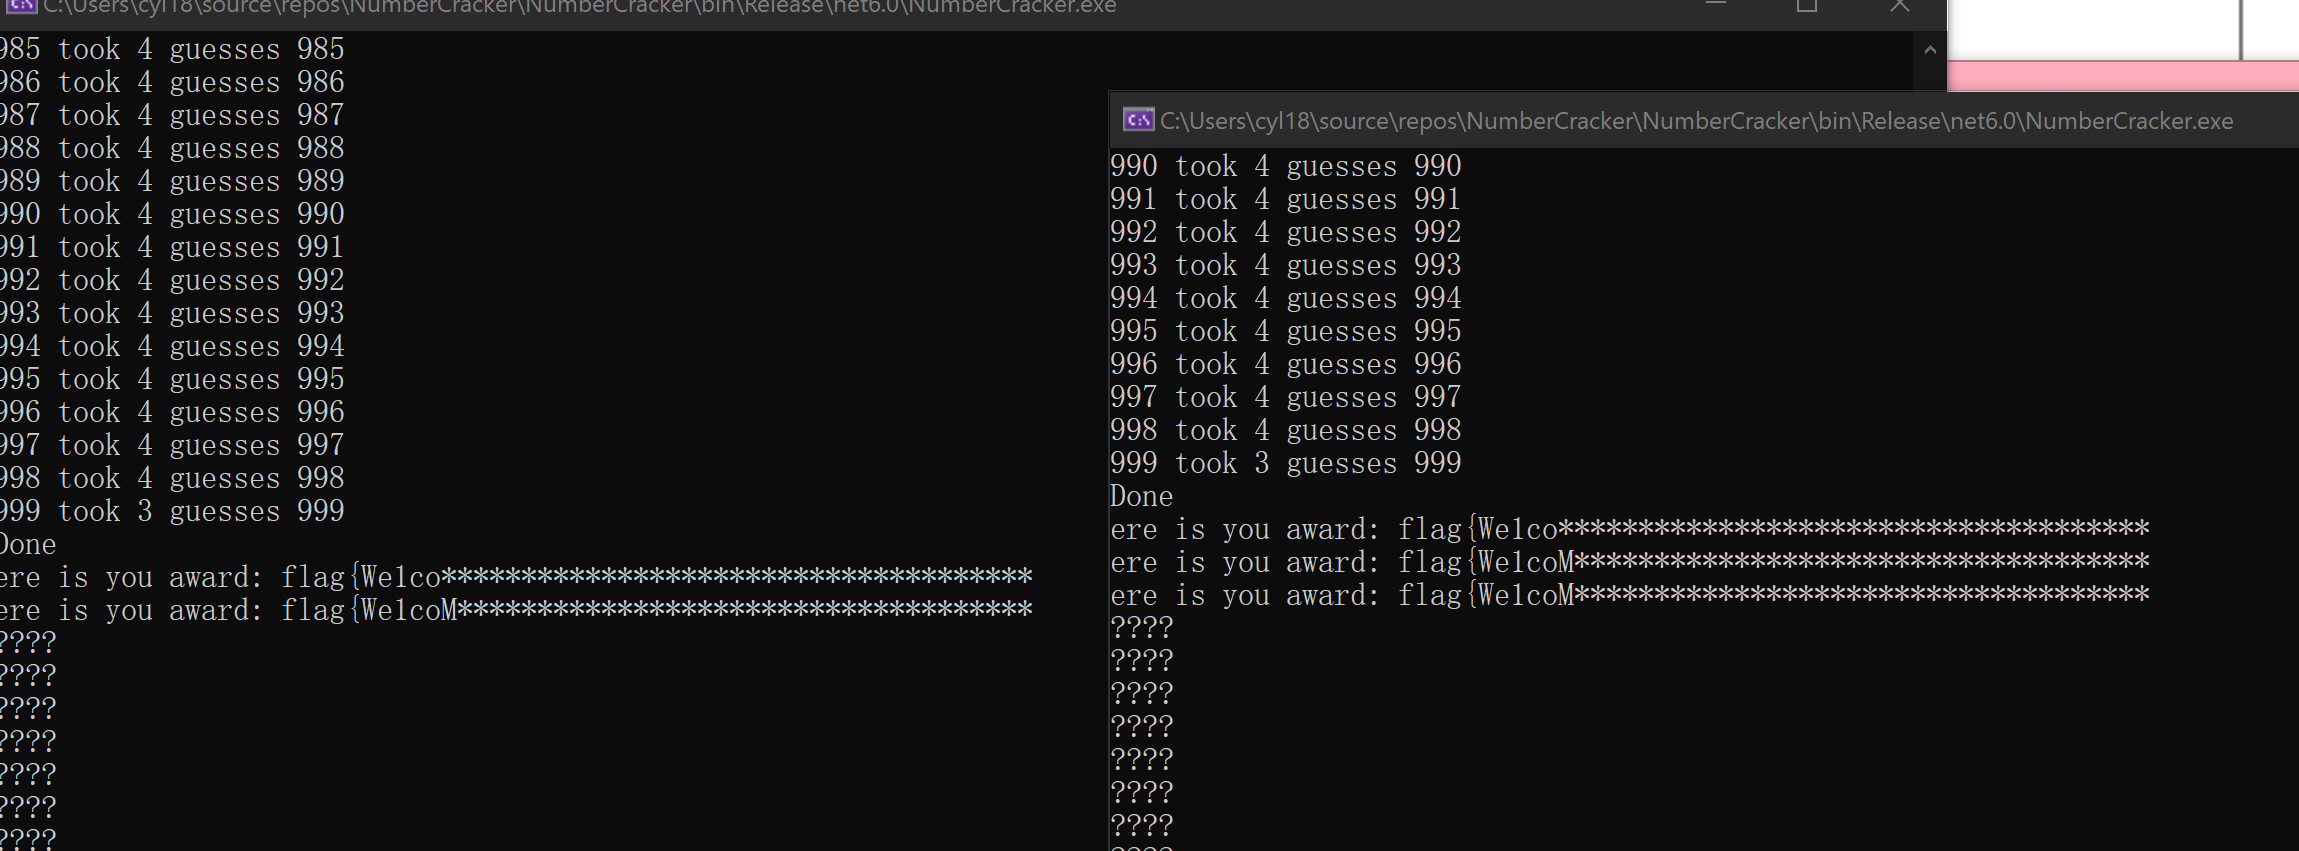Click first '????' line in front console
Image resolution: width=2299 pixels, height=851 pixels.
point(1141,629)
